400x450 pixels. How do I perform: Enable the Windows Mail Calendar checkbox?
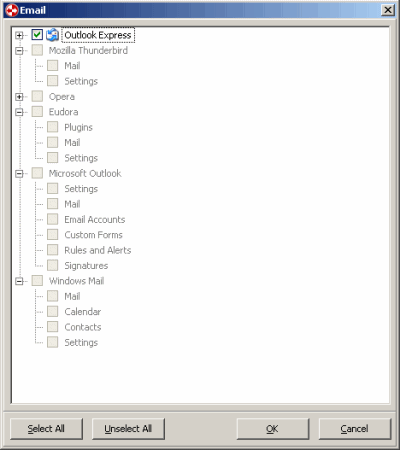tap(53, 312)
